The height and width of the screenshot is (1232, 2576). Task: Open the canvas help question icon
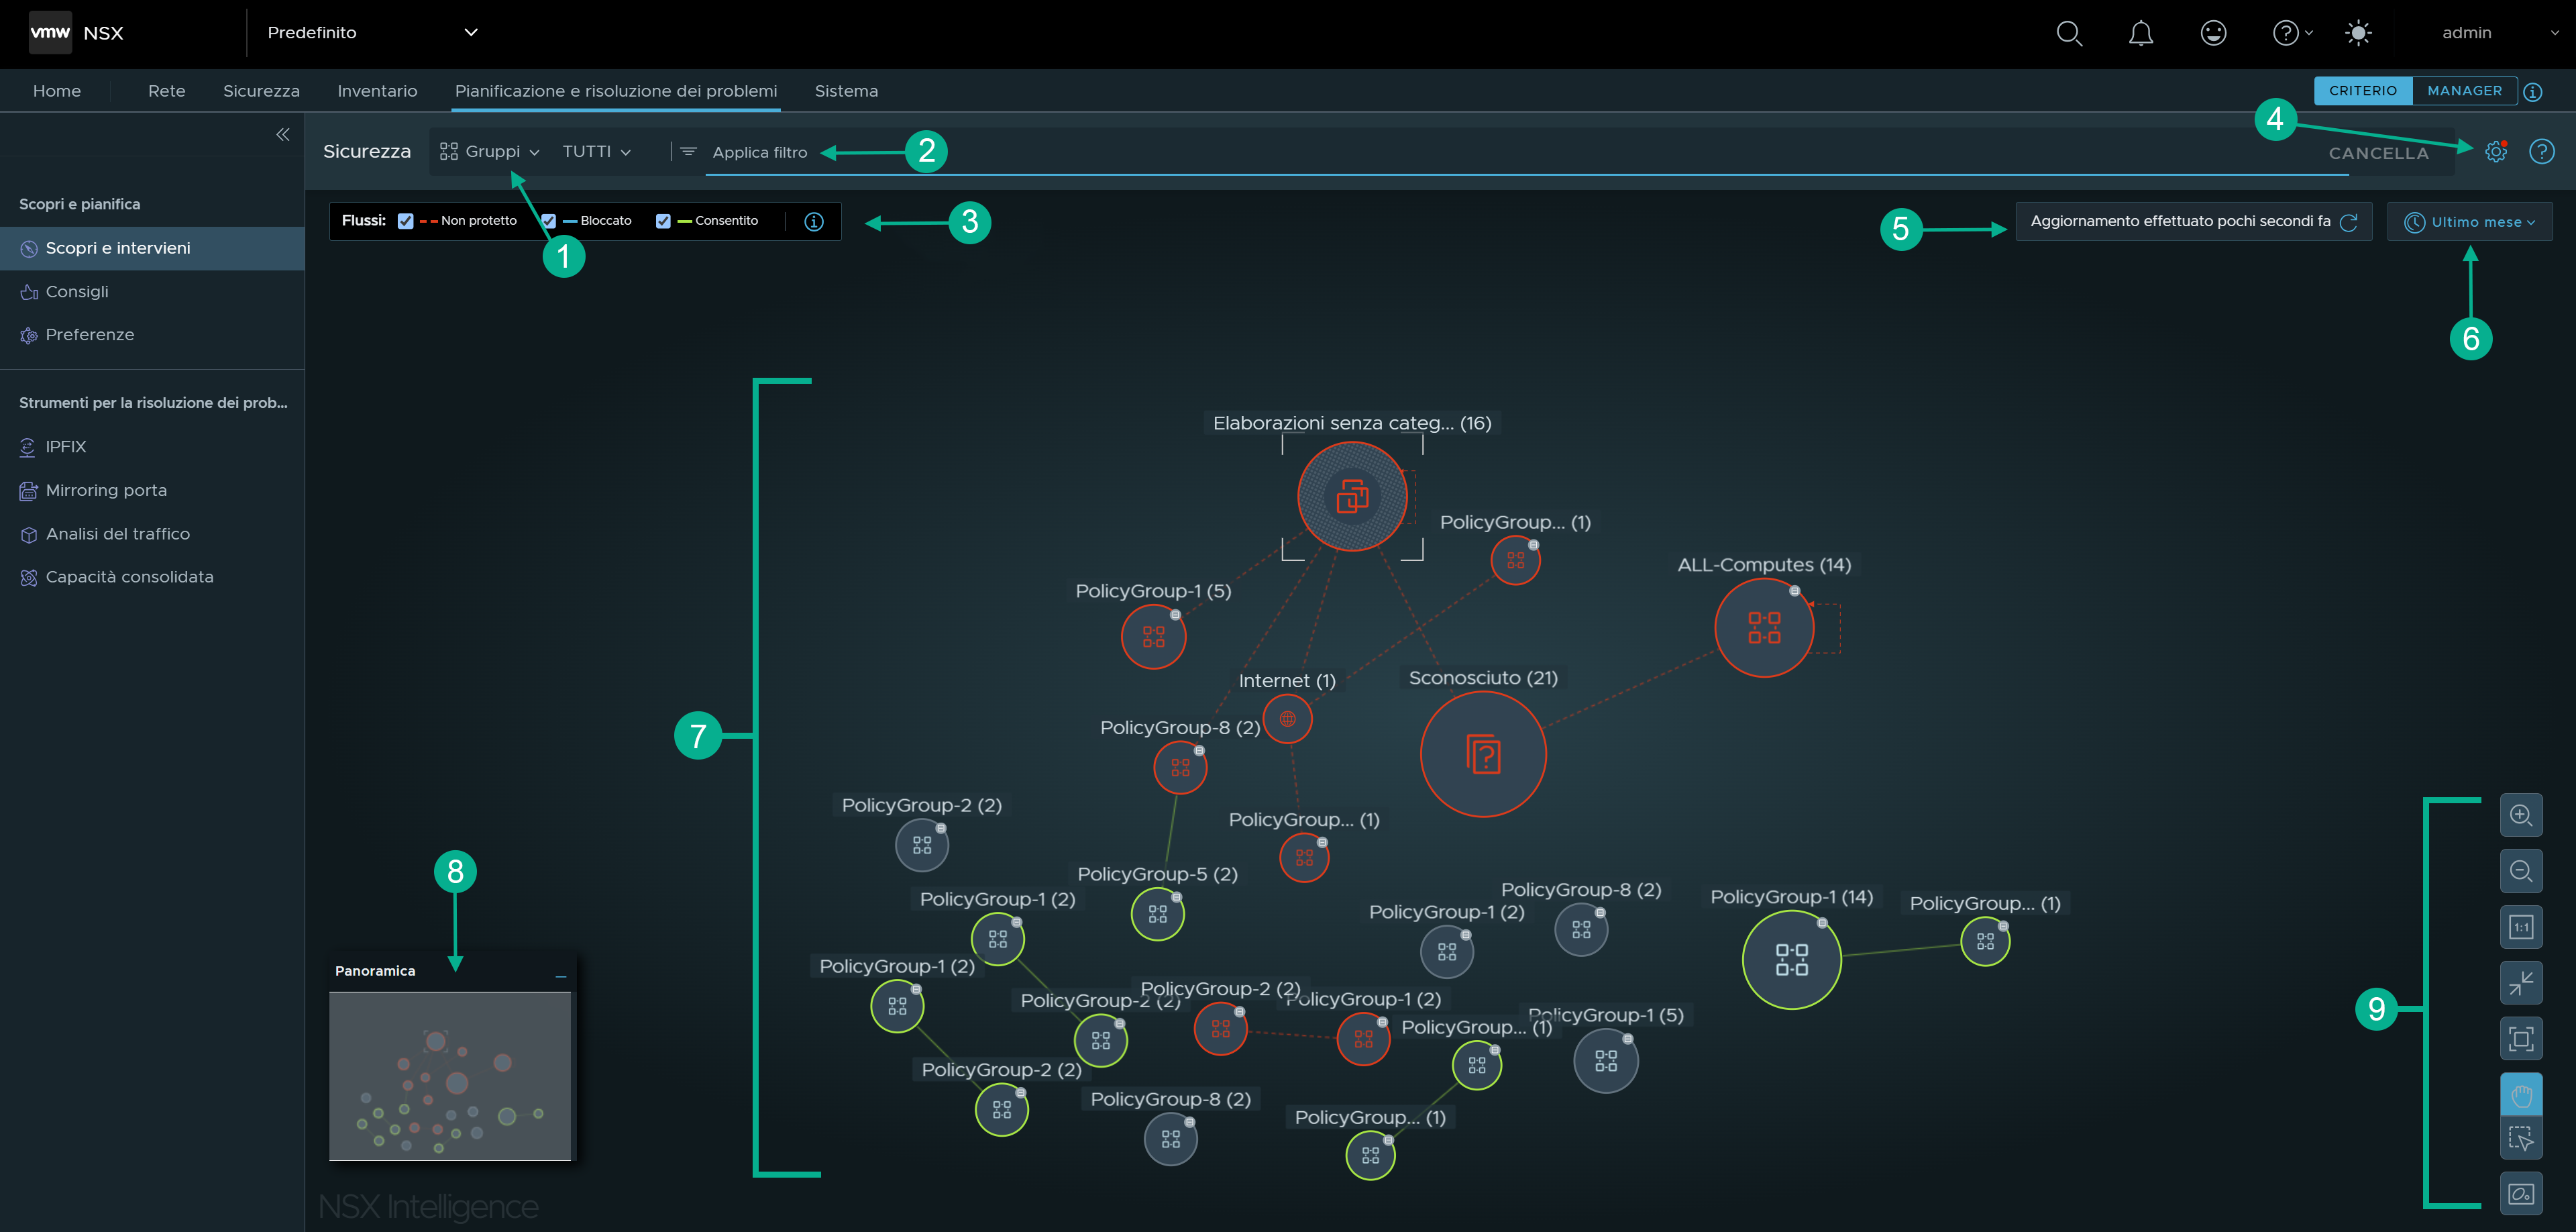coord(2542,152)
